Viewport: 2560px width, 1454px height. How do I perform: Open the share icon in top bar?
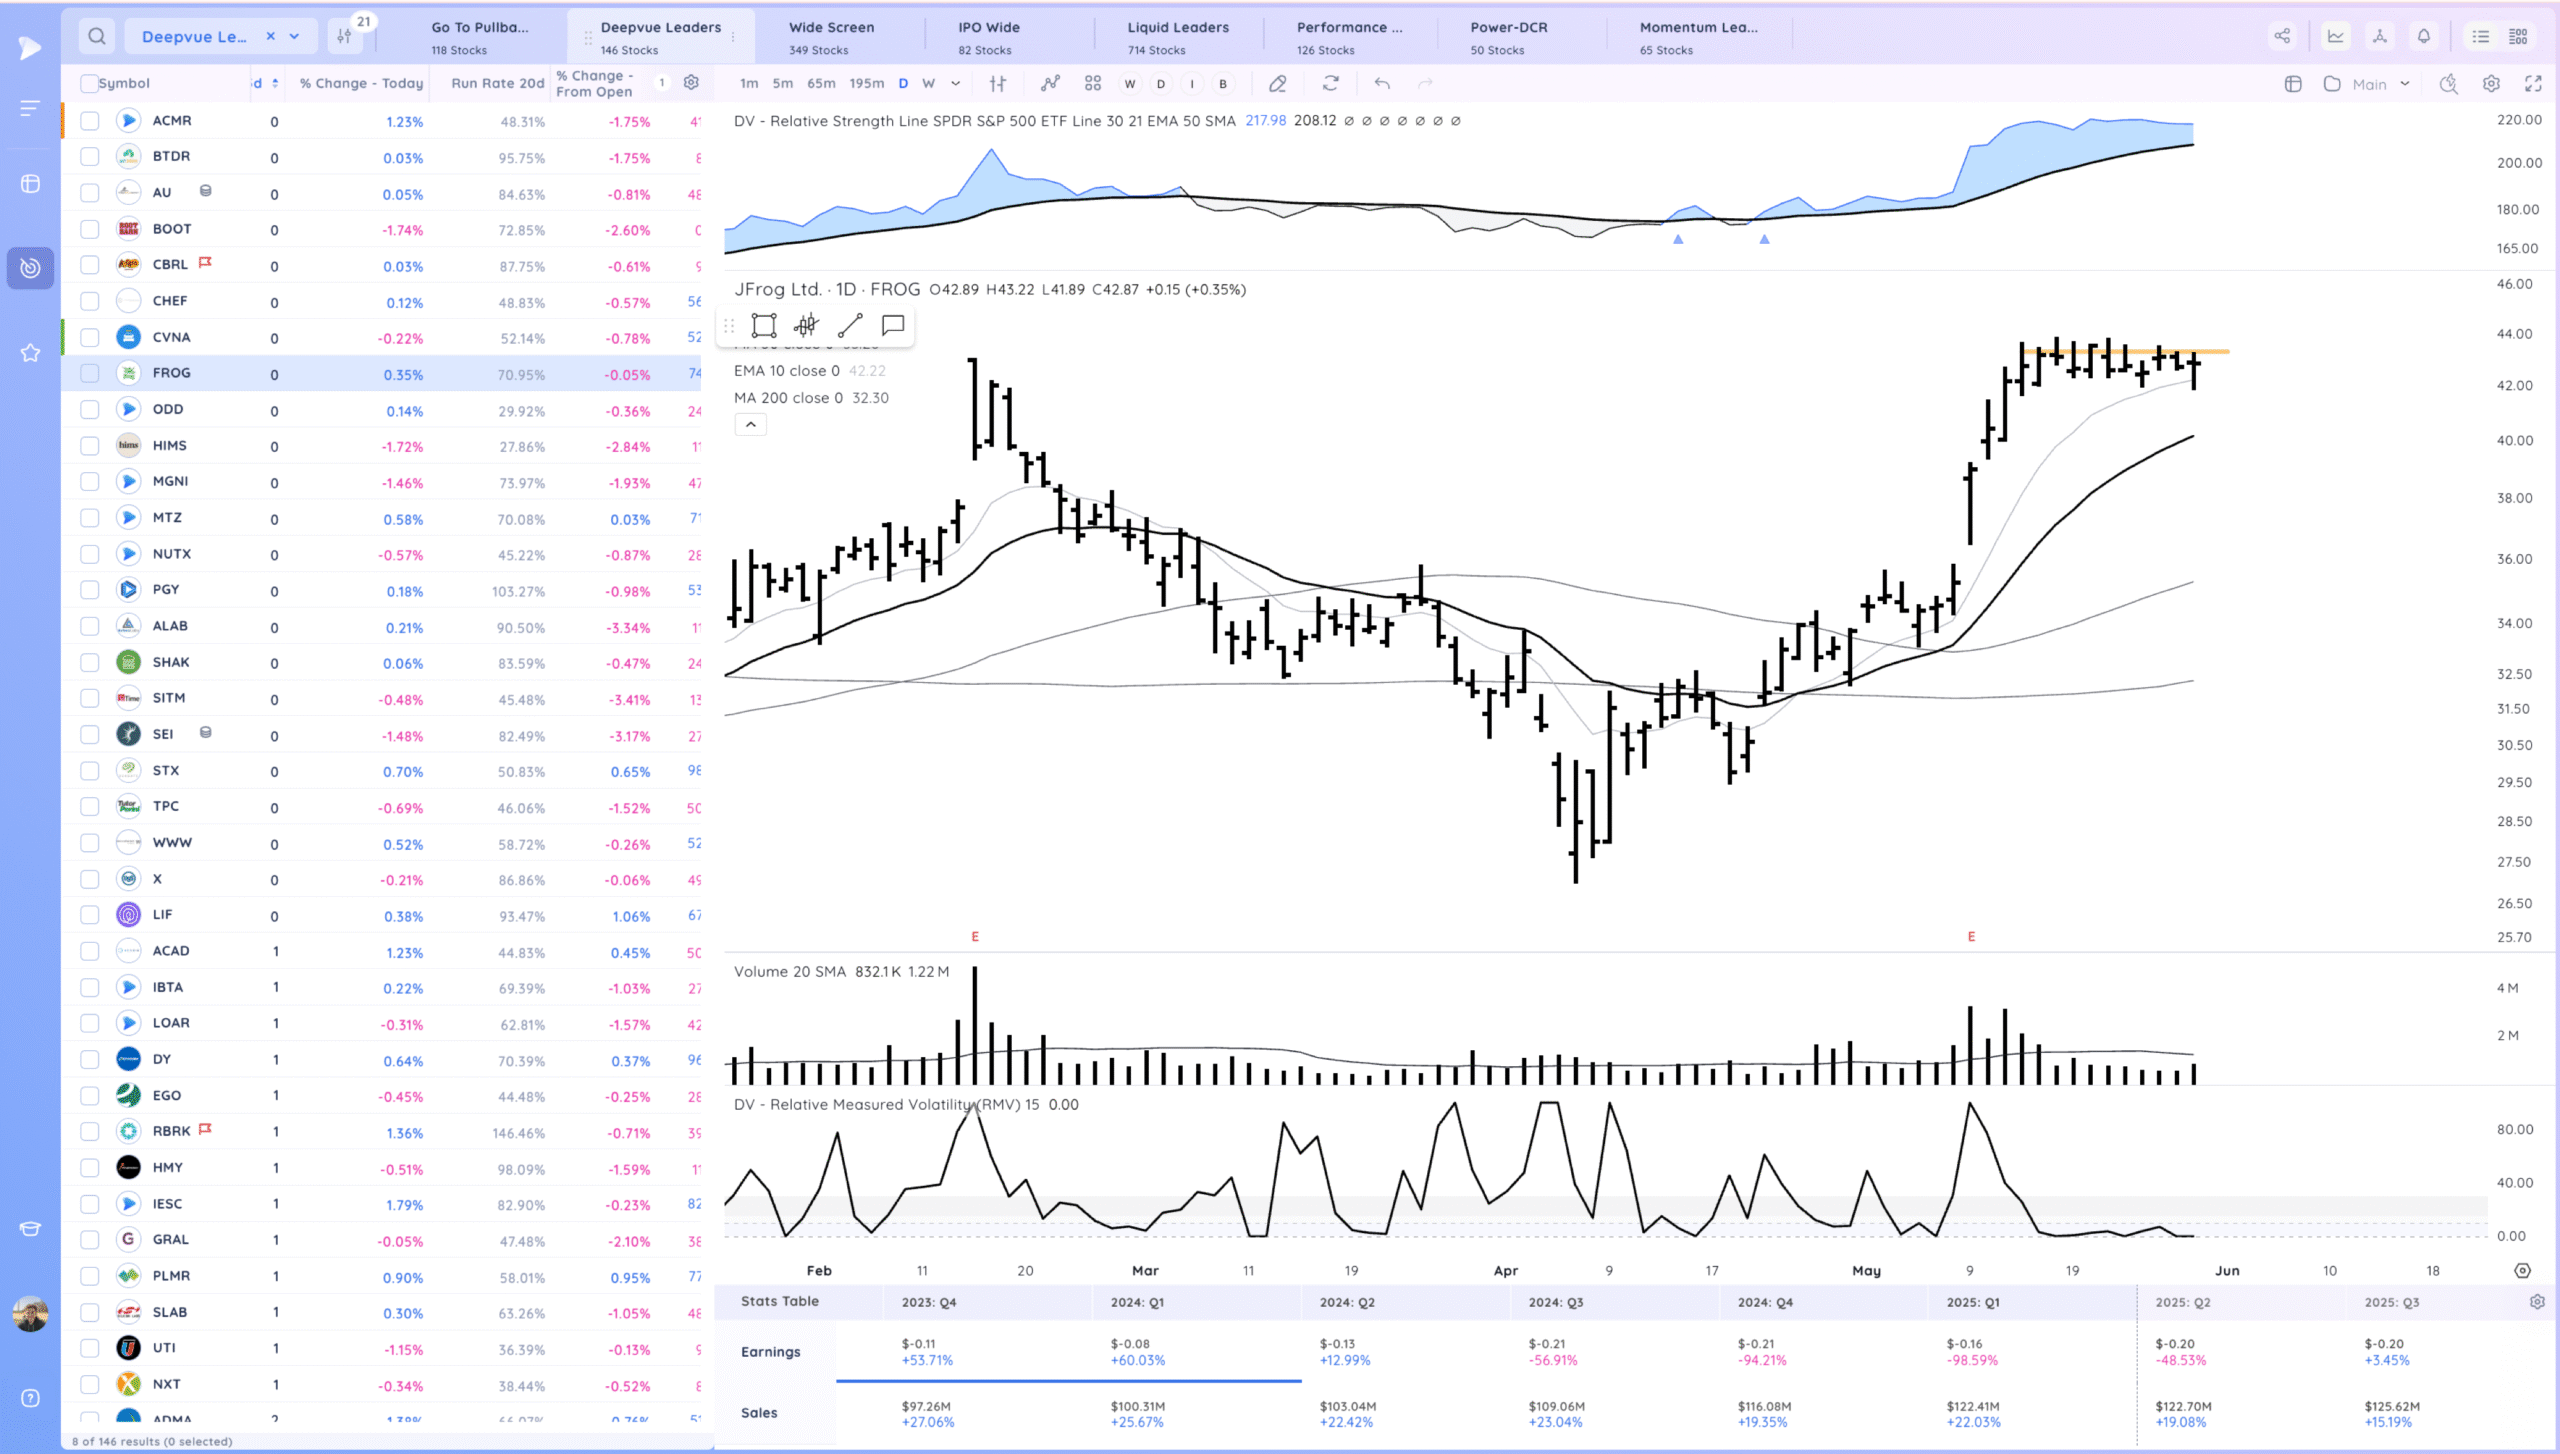(x=2282, y=37)
